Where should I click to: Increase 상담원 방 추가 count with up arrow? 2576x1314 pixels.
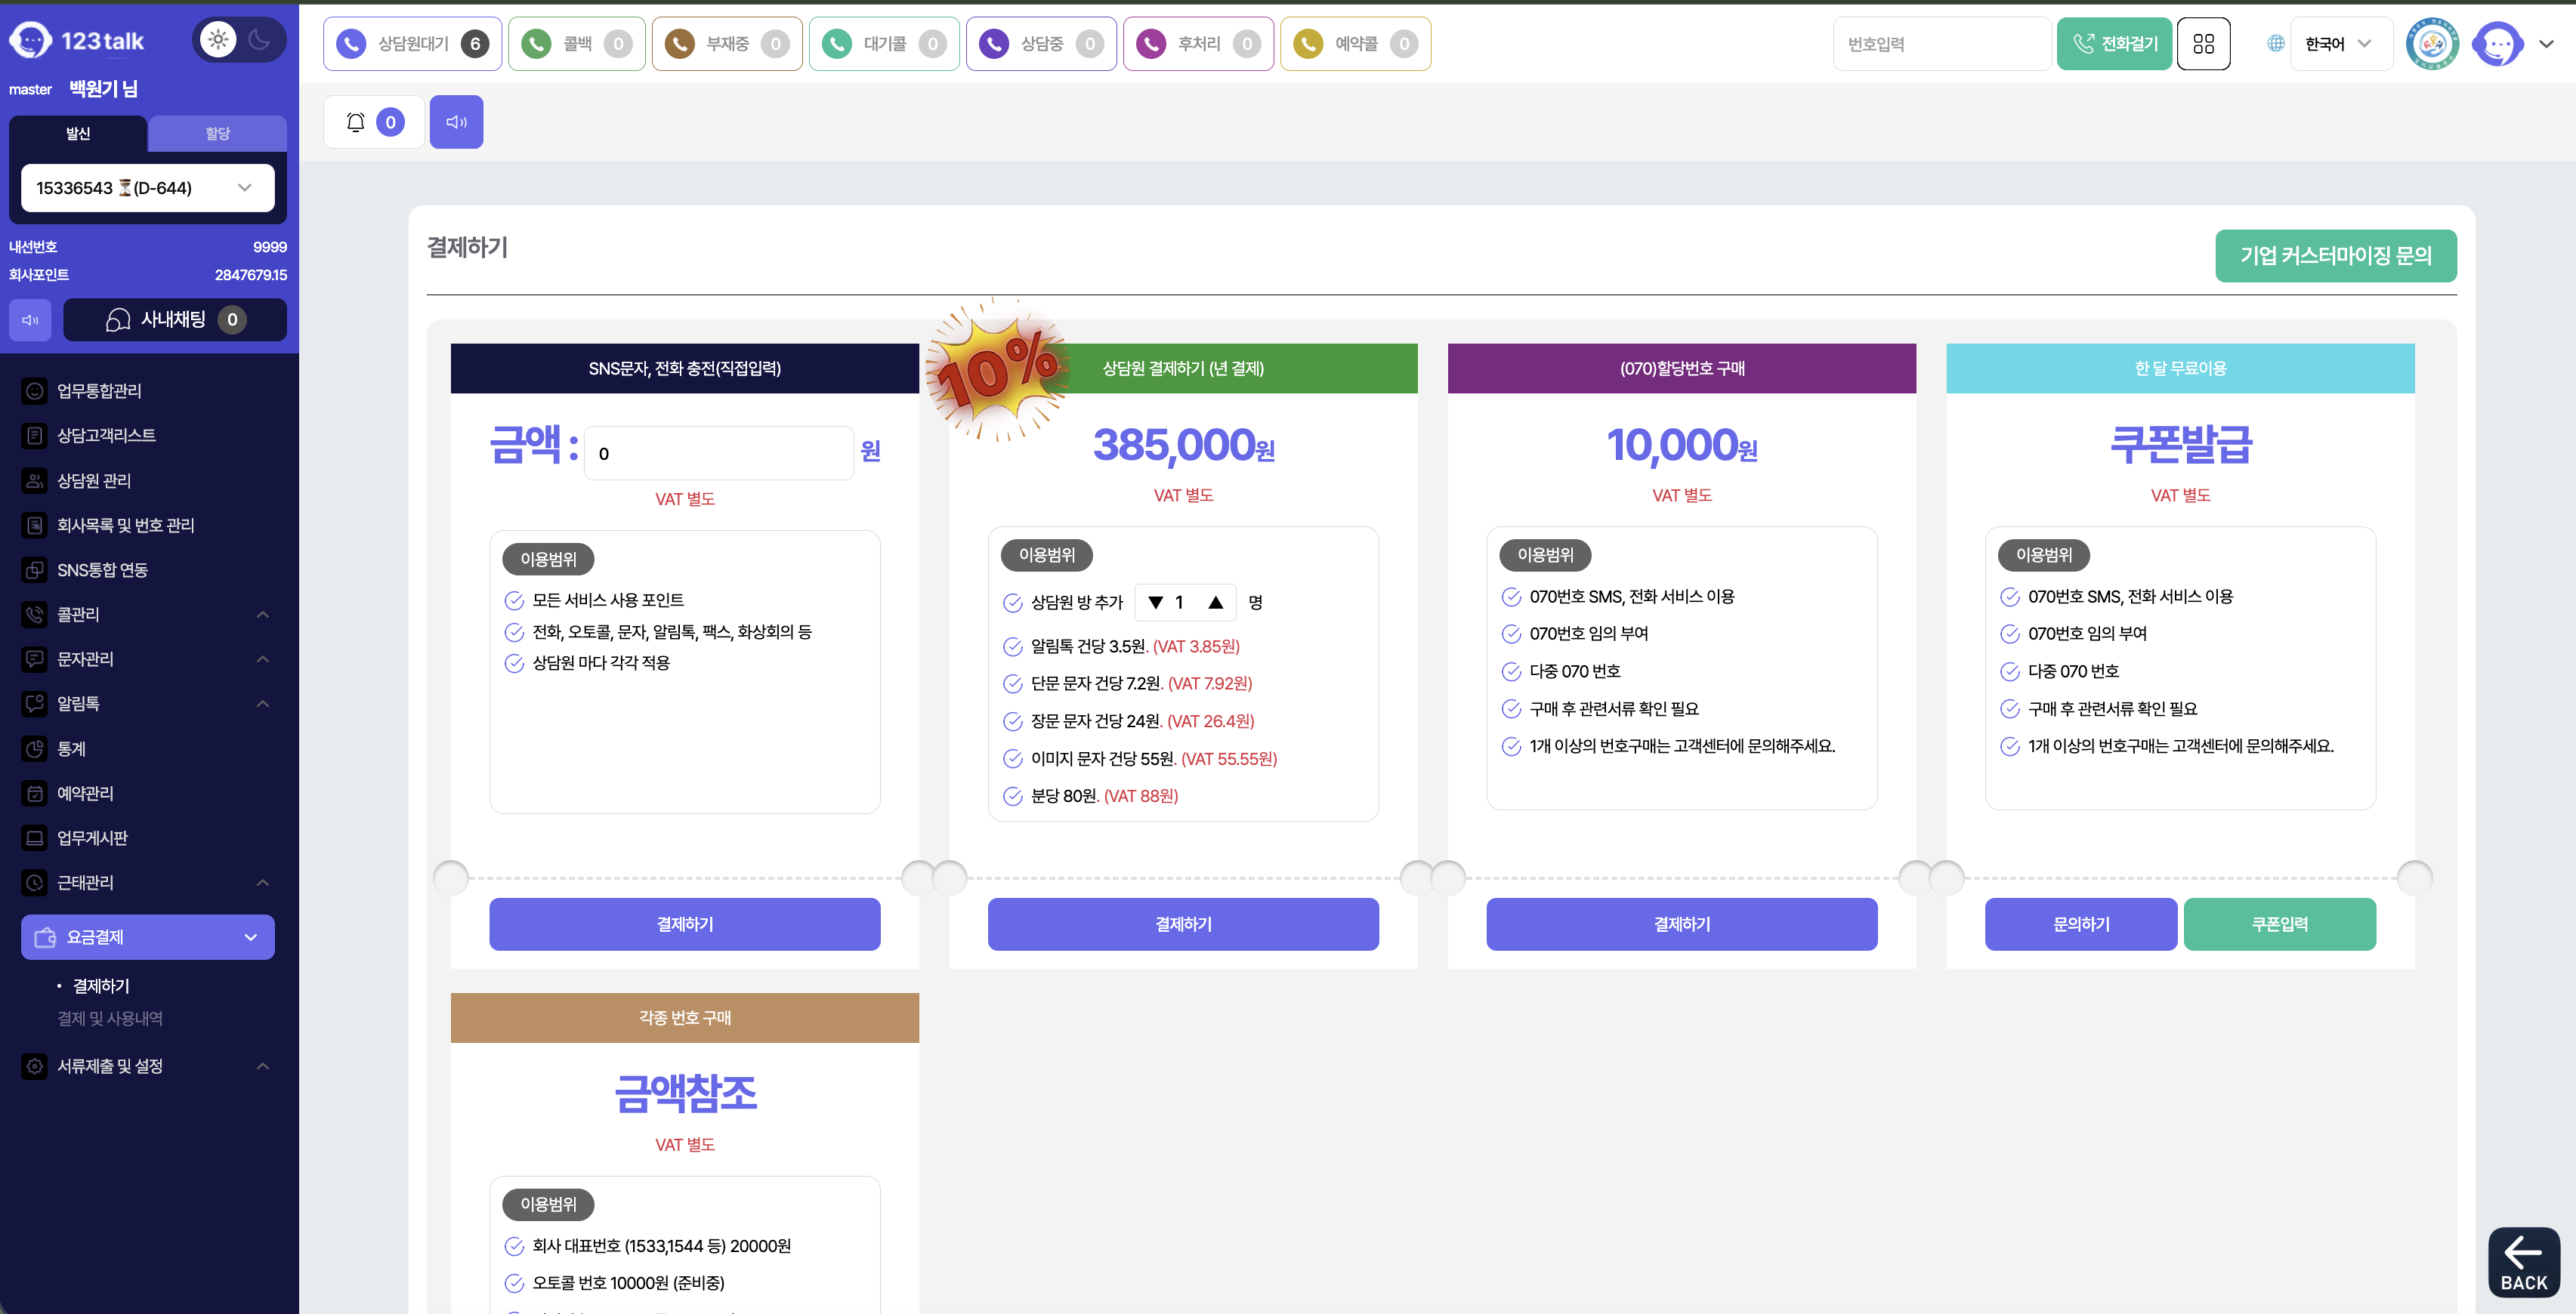pos(1215,602)
